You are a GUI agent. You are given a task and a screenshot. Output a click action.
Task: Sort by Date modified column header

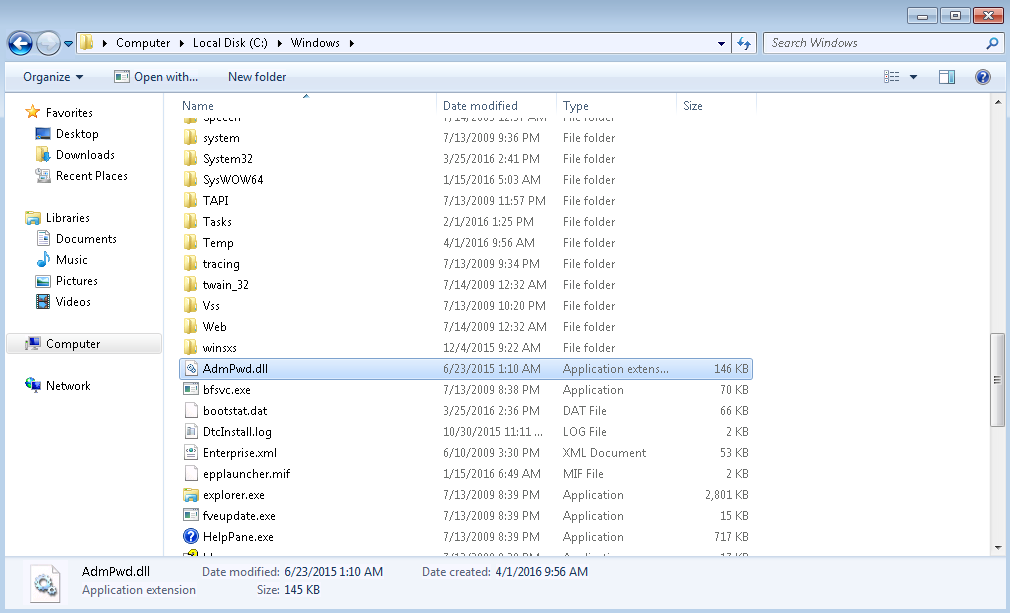click(496, 106)
